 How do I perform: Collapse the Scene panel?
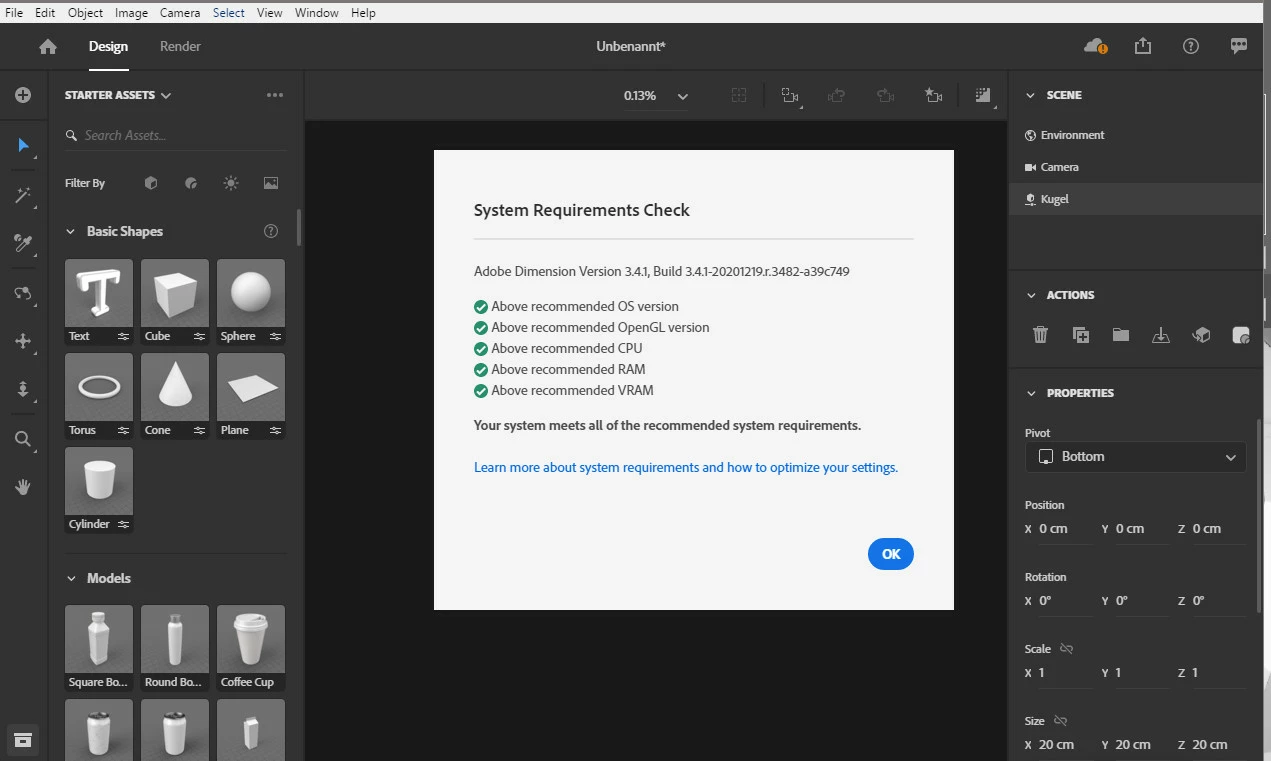[x=1032, y=95]
